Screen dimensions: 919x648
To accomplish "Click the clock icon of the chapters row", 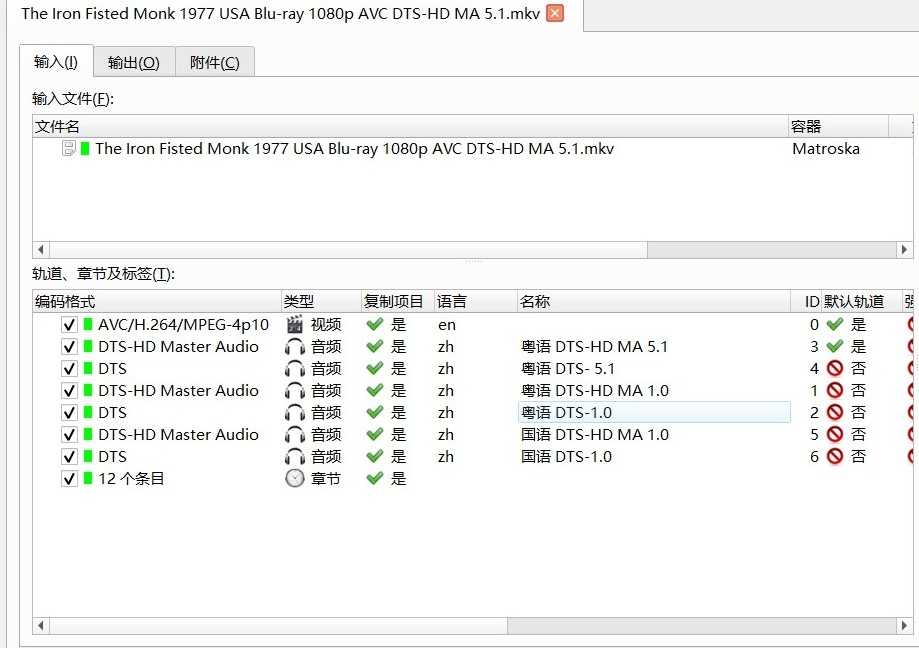I will (295, 479).
